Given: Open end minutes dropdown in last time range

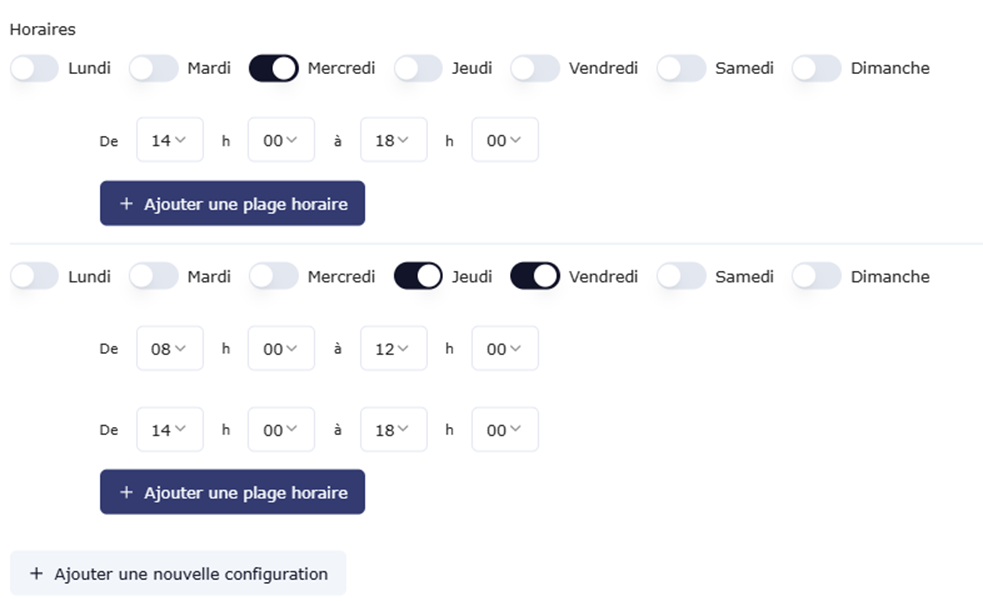Looking at the screenshot, I should pos(505,430).
